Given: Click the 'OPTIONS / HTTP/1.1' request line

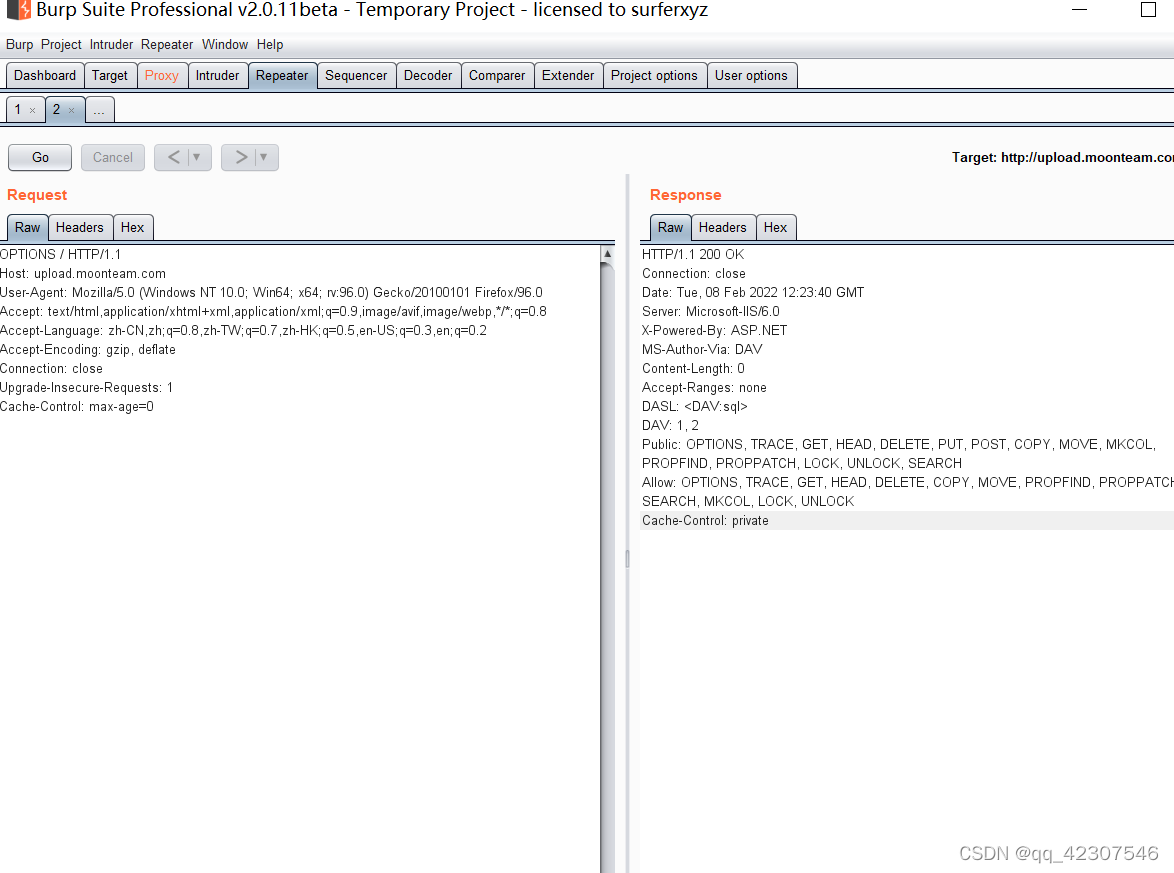Looking at the screenshot, I should pyautogui.click(x=61, y=255).
